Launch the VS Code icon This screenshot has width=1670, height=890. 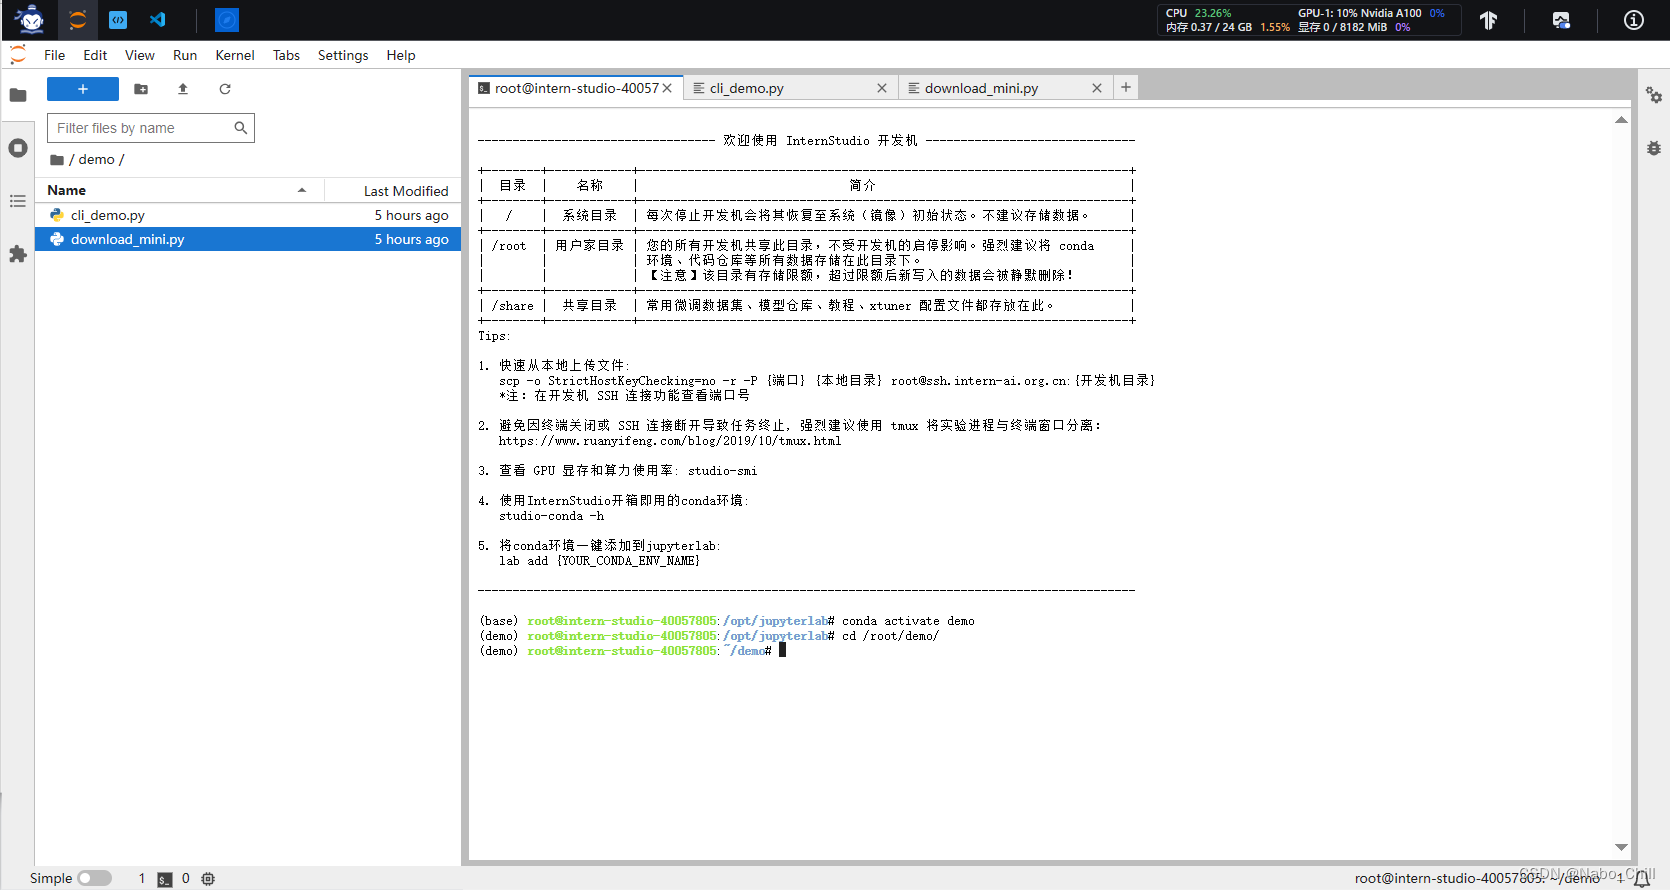pos(158,19)
